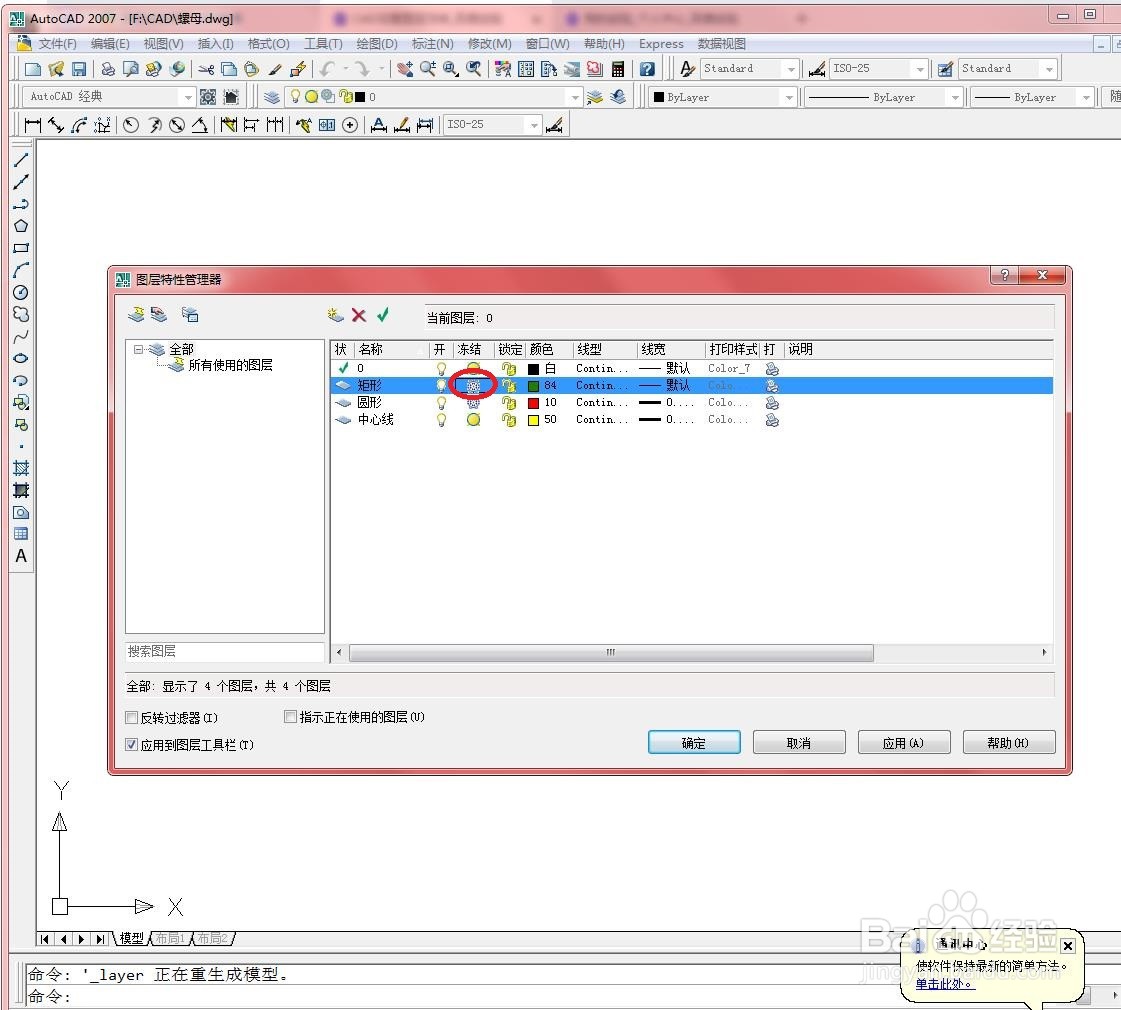Select the Circle tool in draw toolbar
The width and height of the screenshot is (1121, 1010).
point(21,292)
